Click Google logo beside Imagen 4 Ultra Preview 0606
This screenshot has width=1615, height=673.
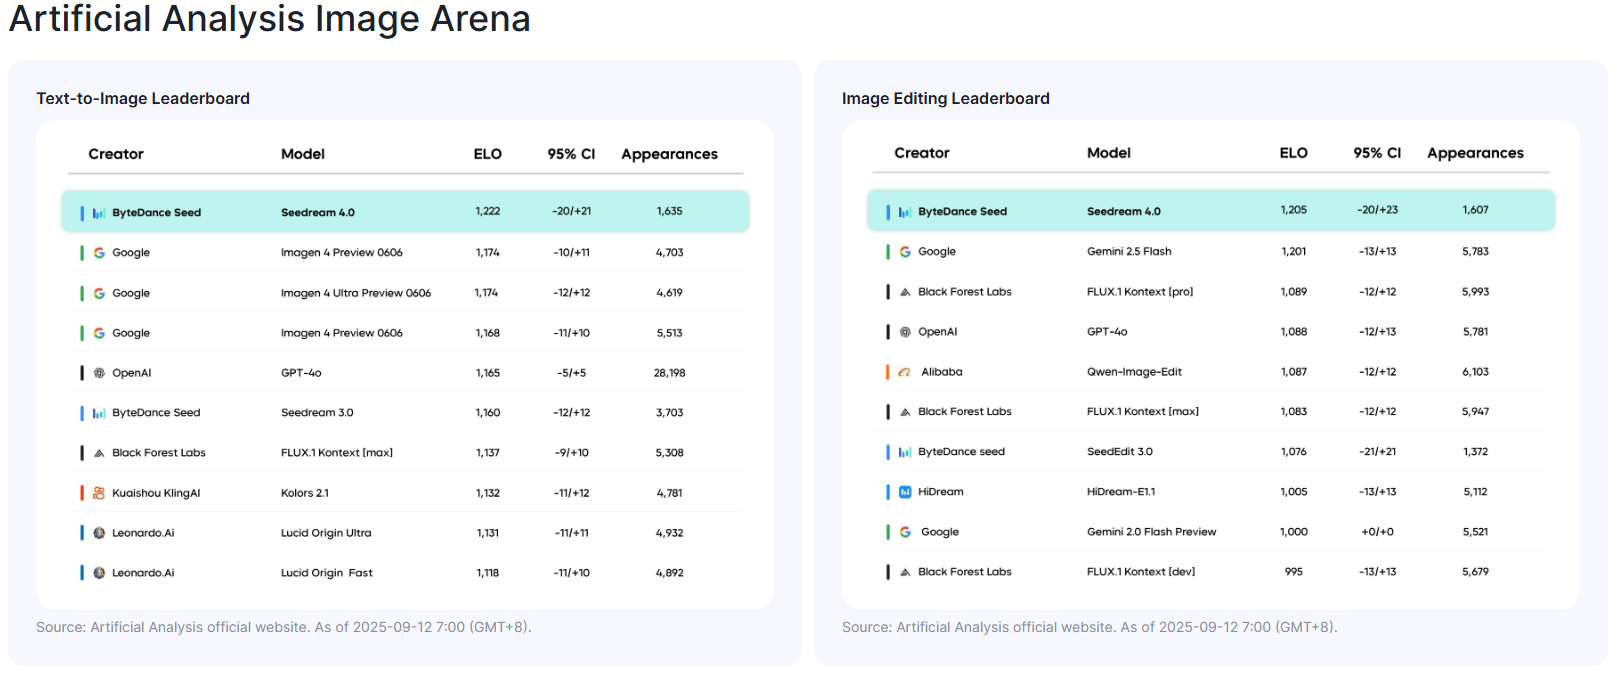(99, 293)
